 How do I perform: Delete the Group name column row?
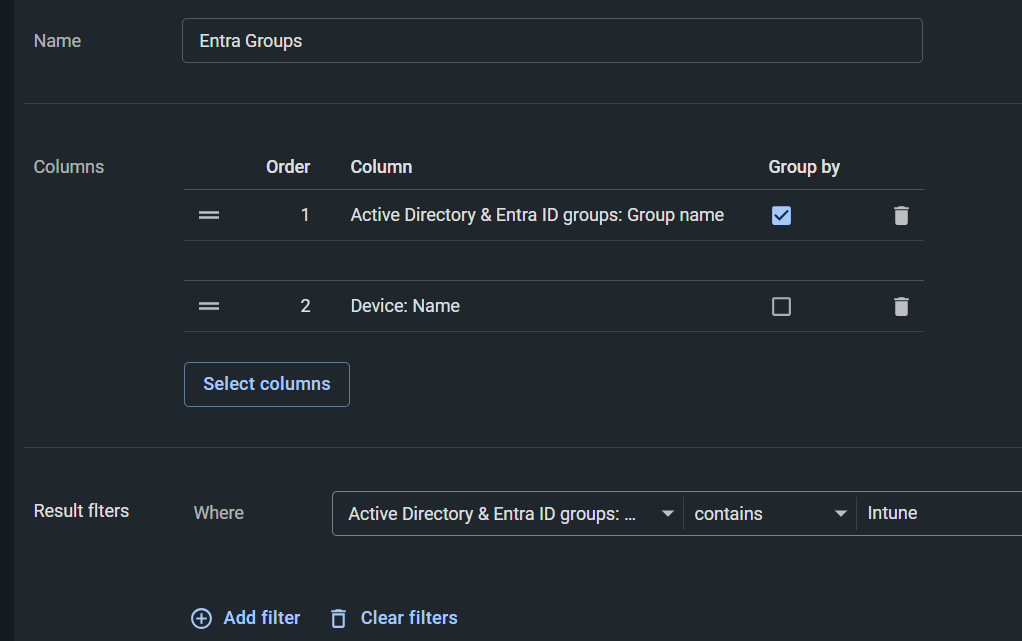[x=901, y=215]
